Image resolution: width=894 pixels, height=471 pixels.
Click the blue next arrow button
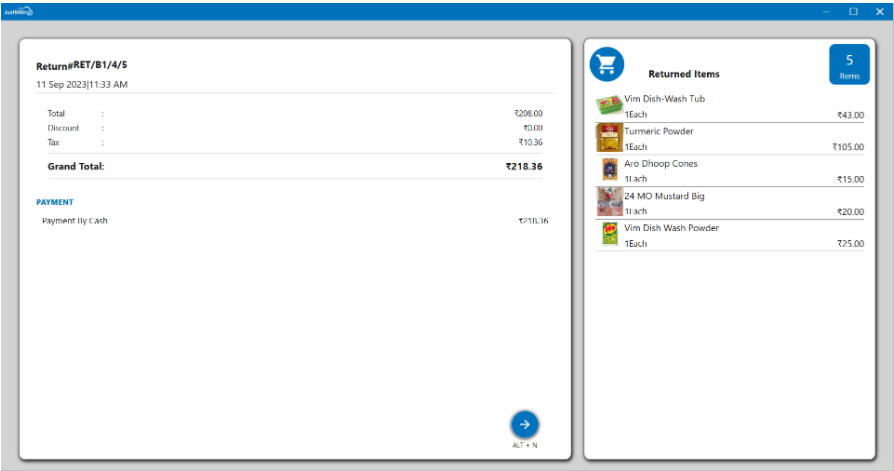(524, 423)
